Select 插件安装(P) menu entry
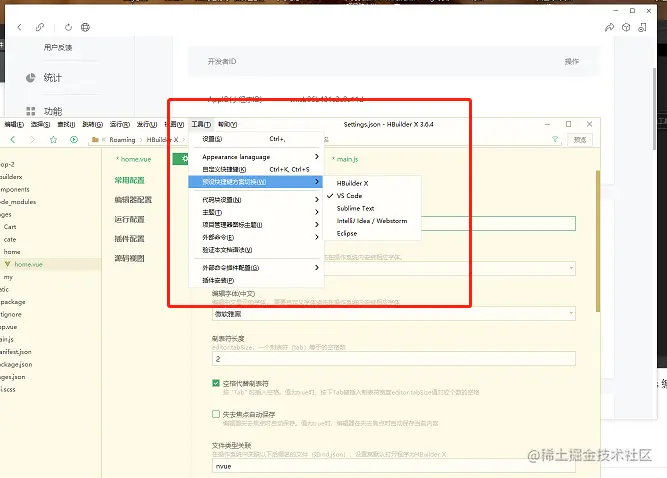This screenshot has height=478, width=667. point(256,281)
